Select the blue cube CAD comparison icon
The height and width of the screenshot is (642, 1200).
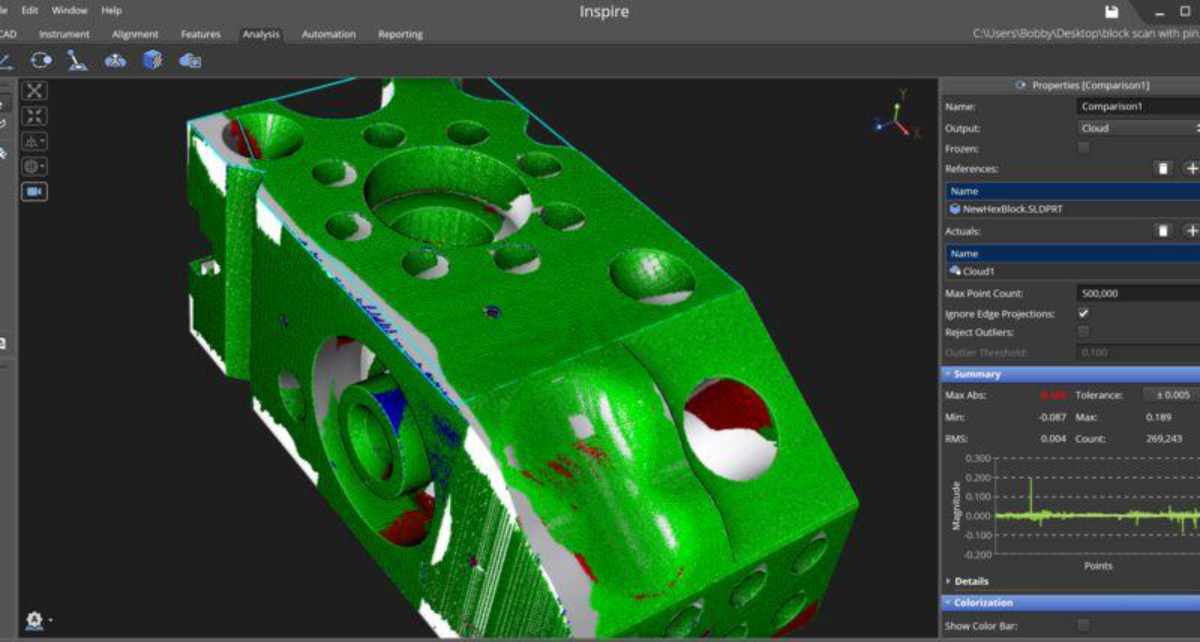(x=152, y=61)
